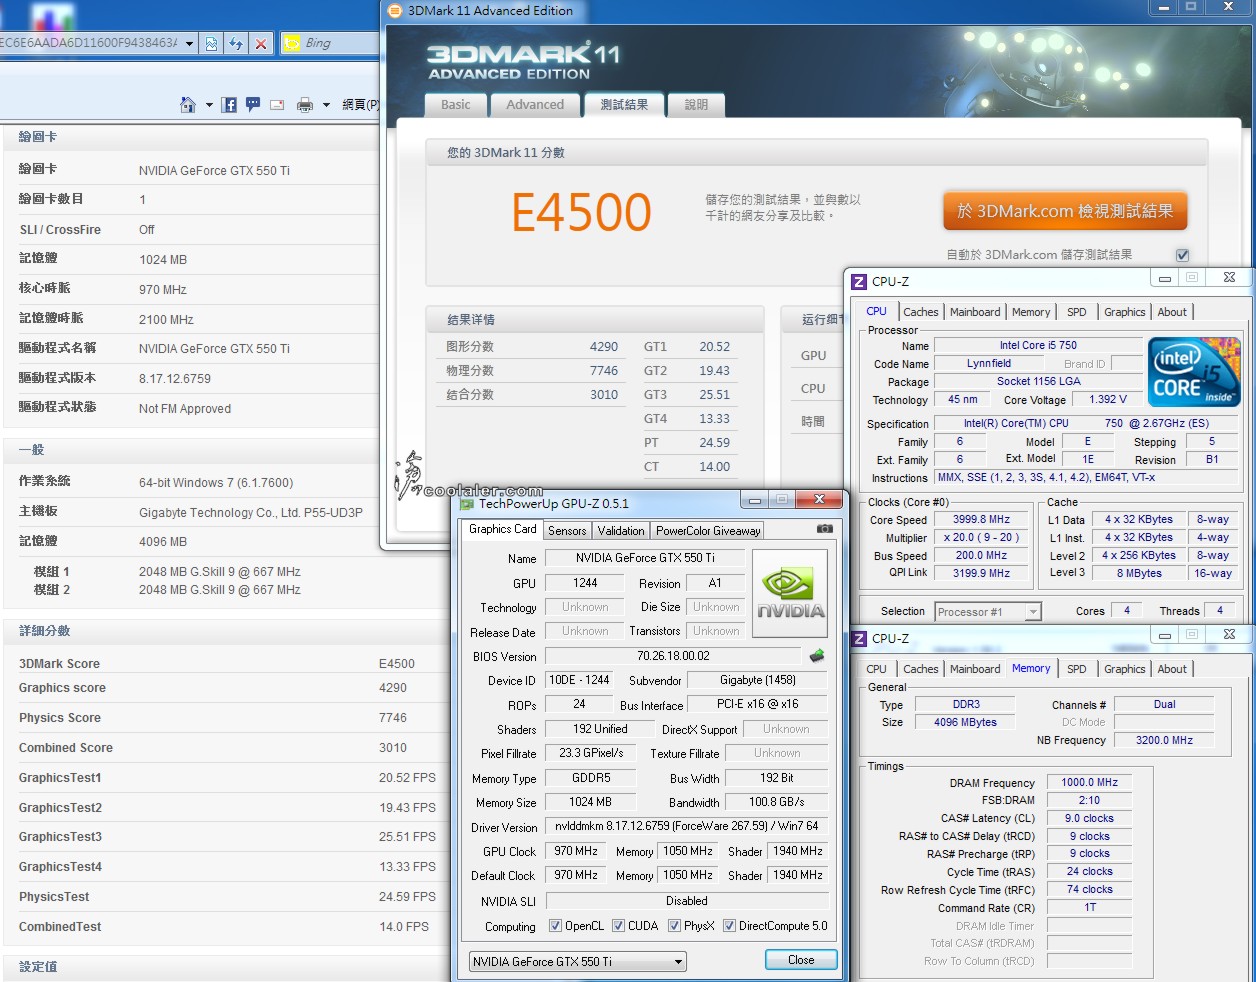Click the Bing search input field
The height and width of the screenshot is (982, 1256).
[x=340, y=43]
